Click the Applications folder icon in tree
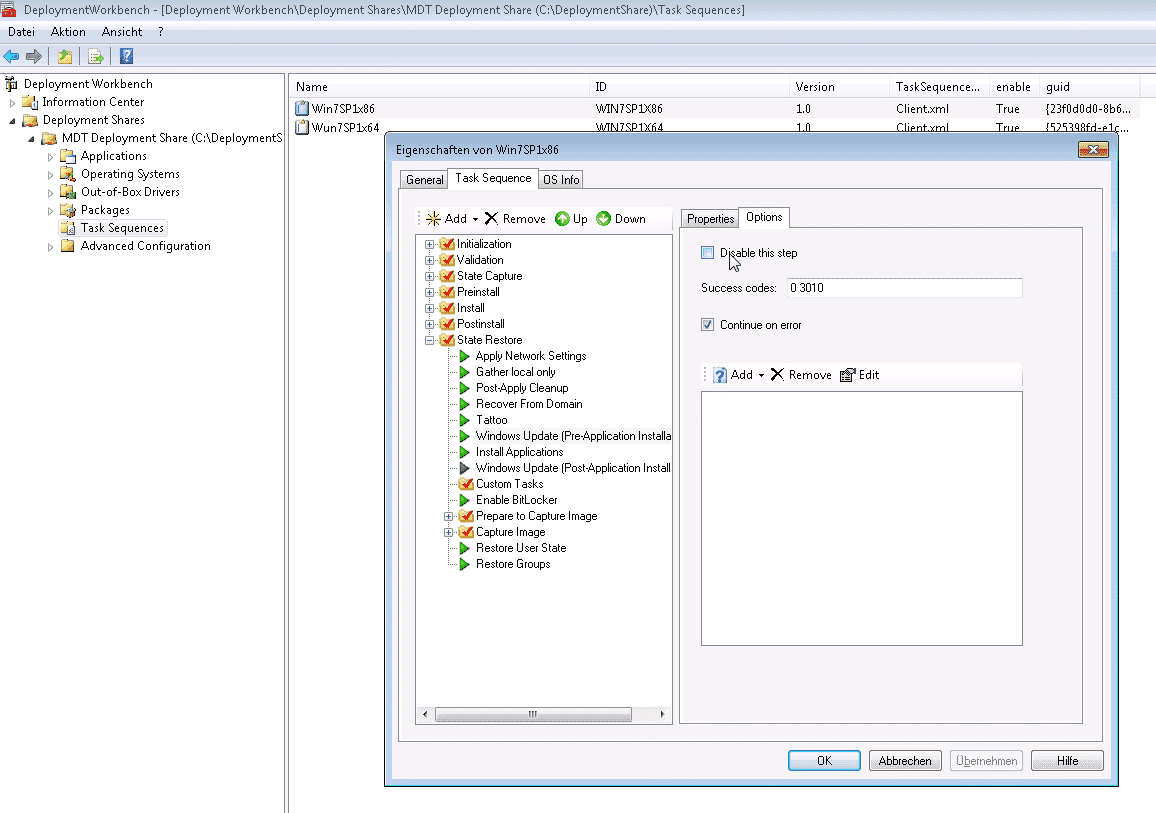This screenshot has height=813, width=1156. pos(68,156)
